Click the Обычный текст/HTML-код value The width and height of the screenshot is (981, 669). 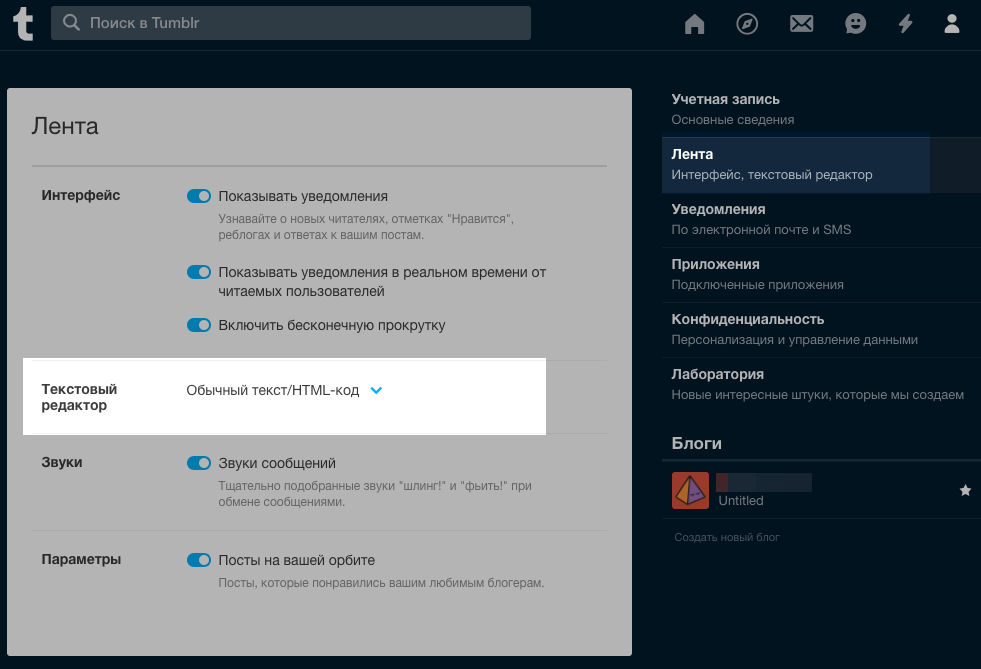point(273,391)
